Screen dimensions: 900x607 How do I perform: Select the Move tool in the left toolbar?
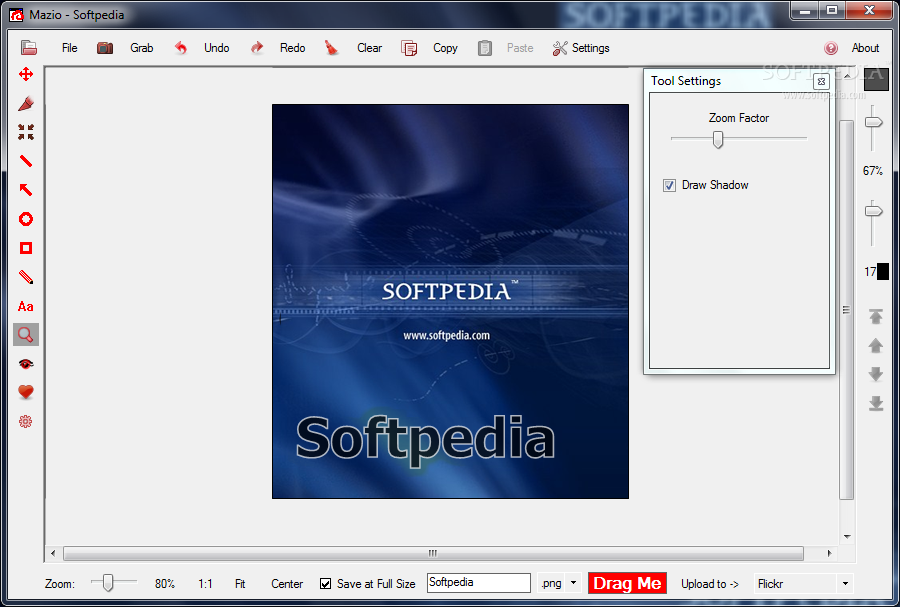pyautogui.click(x=26, y=74)
